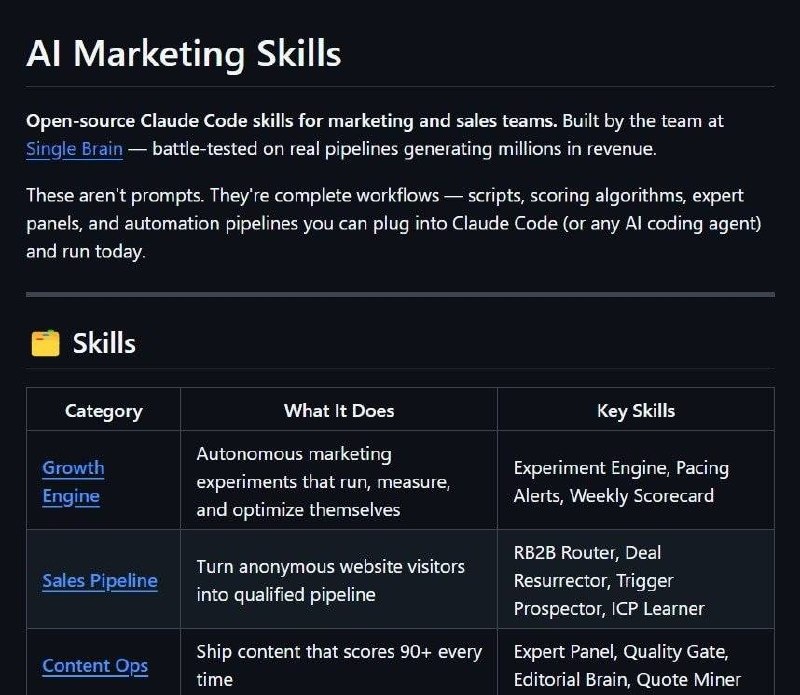The width and height of the screenshot is (800, 695).
Task: Click the Expert Panel, Quality Gate cell
Action: (x=636, y=665)
